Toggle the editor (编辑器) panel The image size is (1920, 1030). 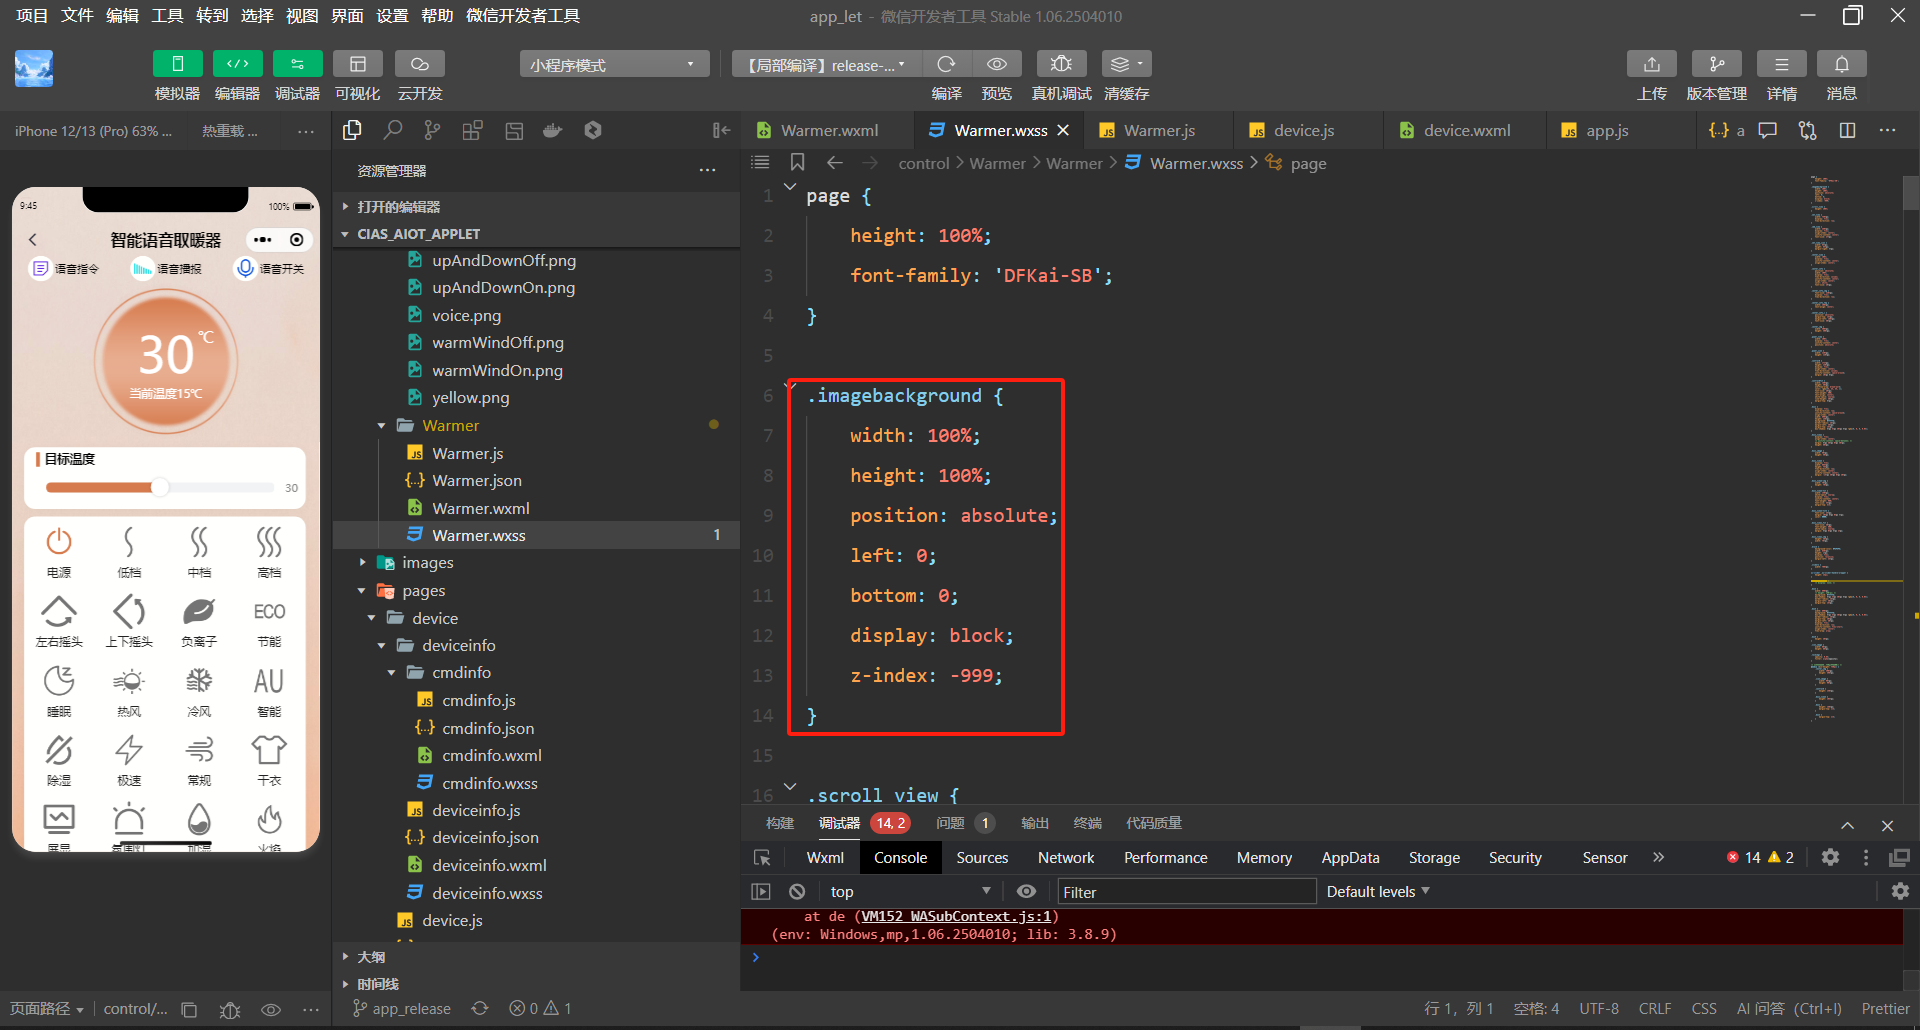237,64
